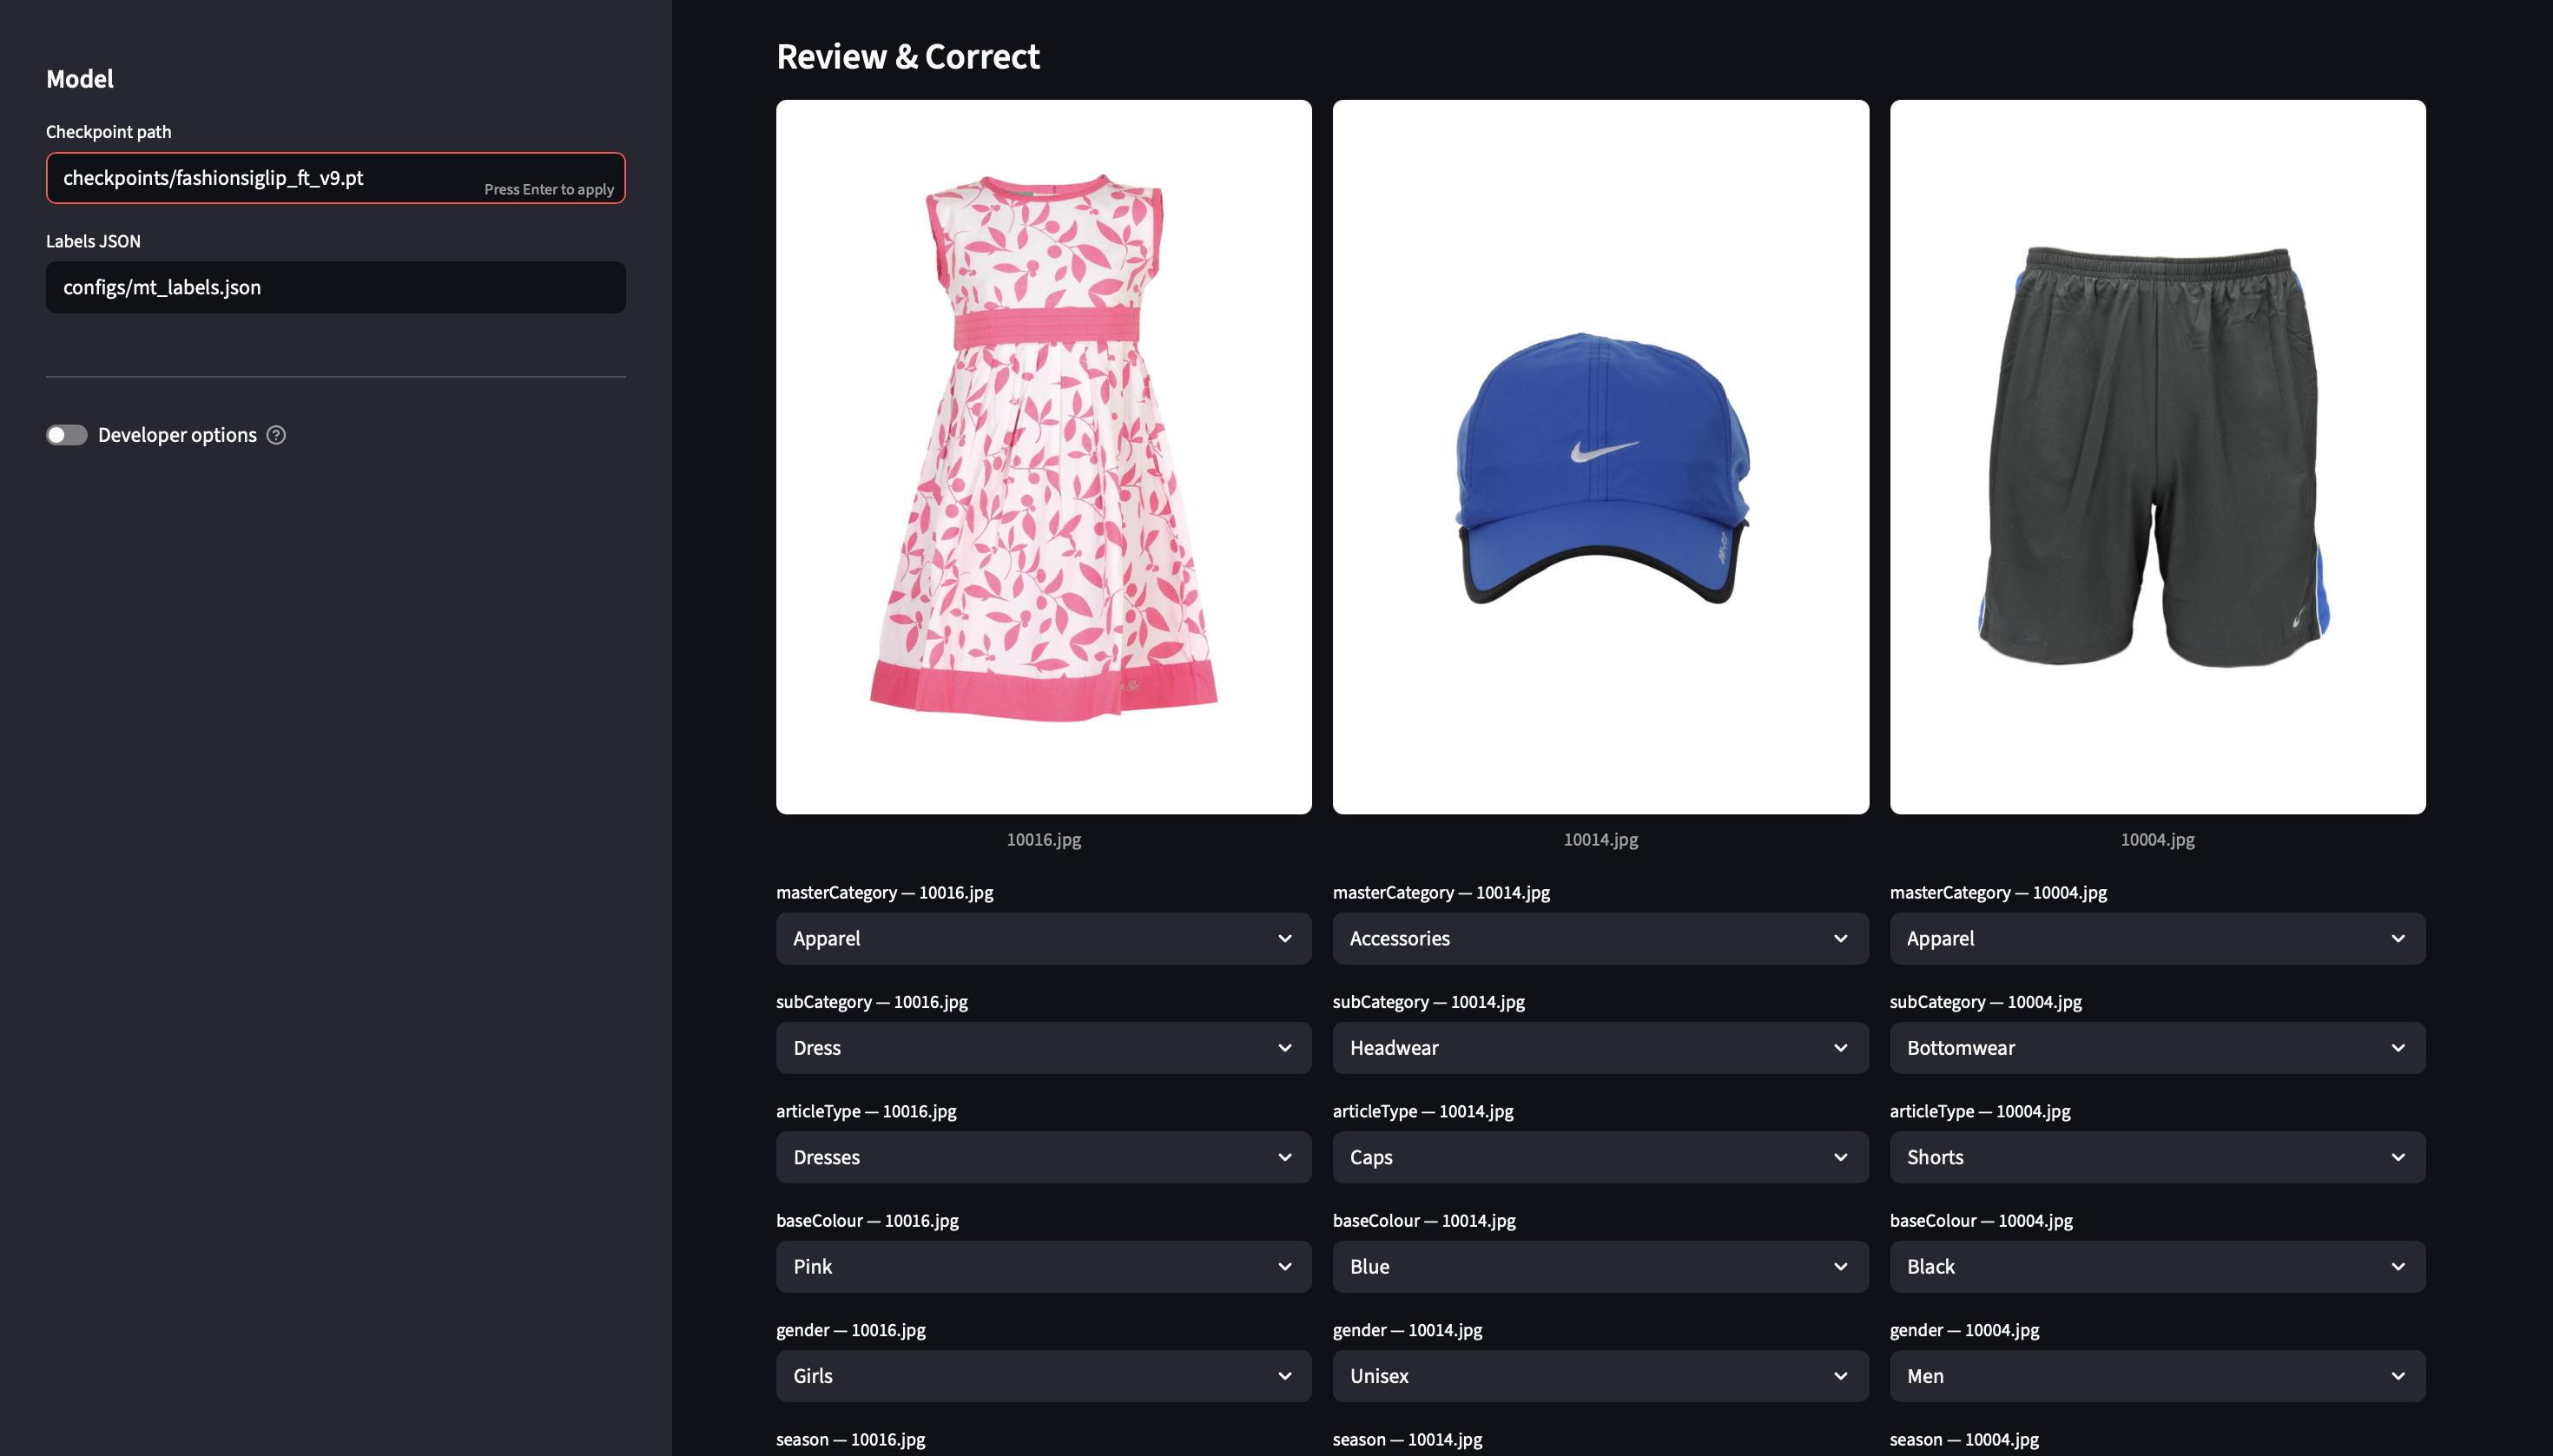The image size is (2553, 1456).
Task: Click the 10014.jpg image caption
Action: tap(1600, 840)
